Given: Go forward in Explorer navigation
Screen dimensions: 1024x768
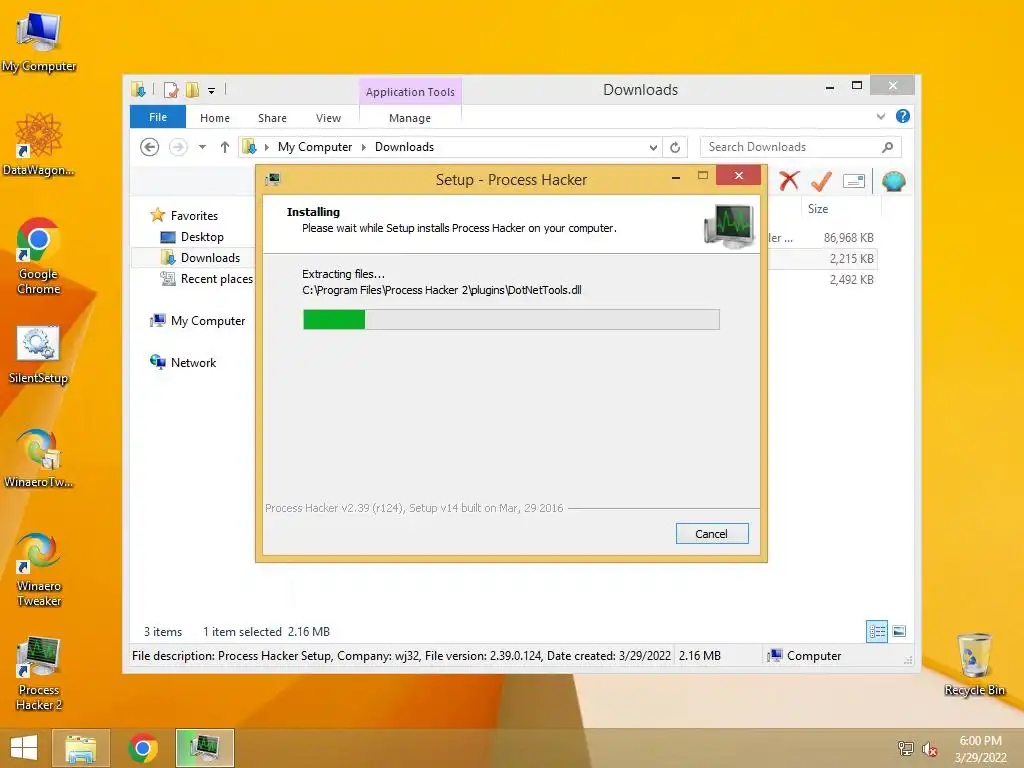Looking at the screenshot, I should pos(178,147).
